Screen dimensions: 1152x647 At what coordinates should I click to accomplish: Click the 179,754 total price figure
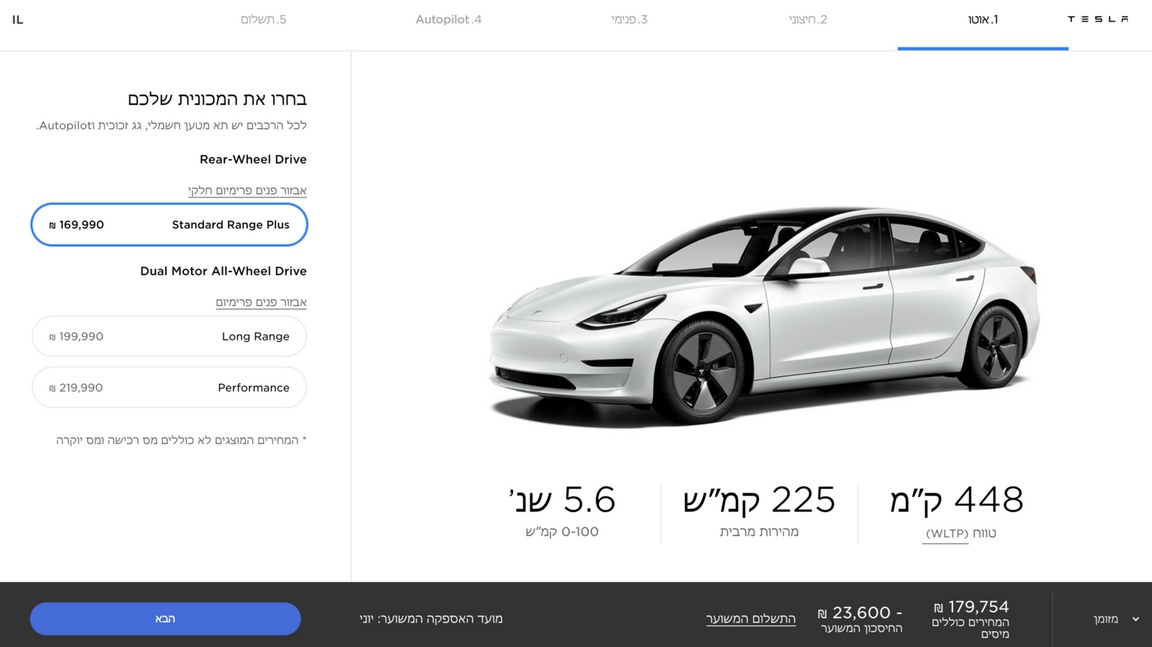click(x=971, y=607)
